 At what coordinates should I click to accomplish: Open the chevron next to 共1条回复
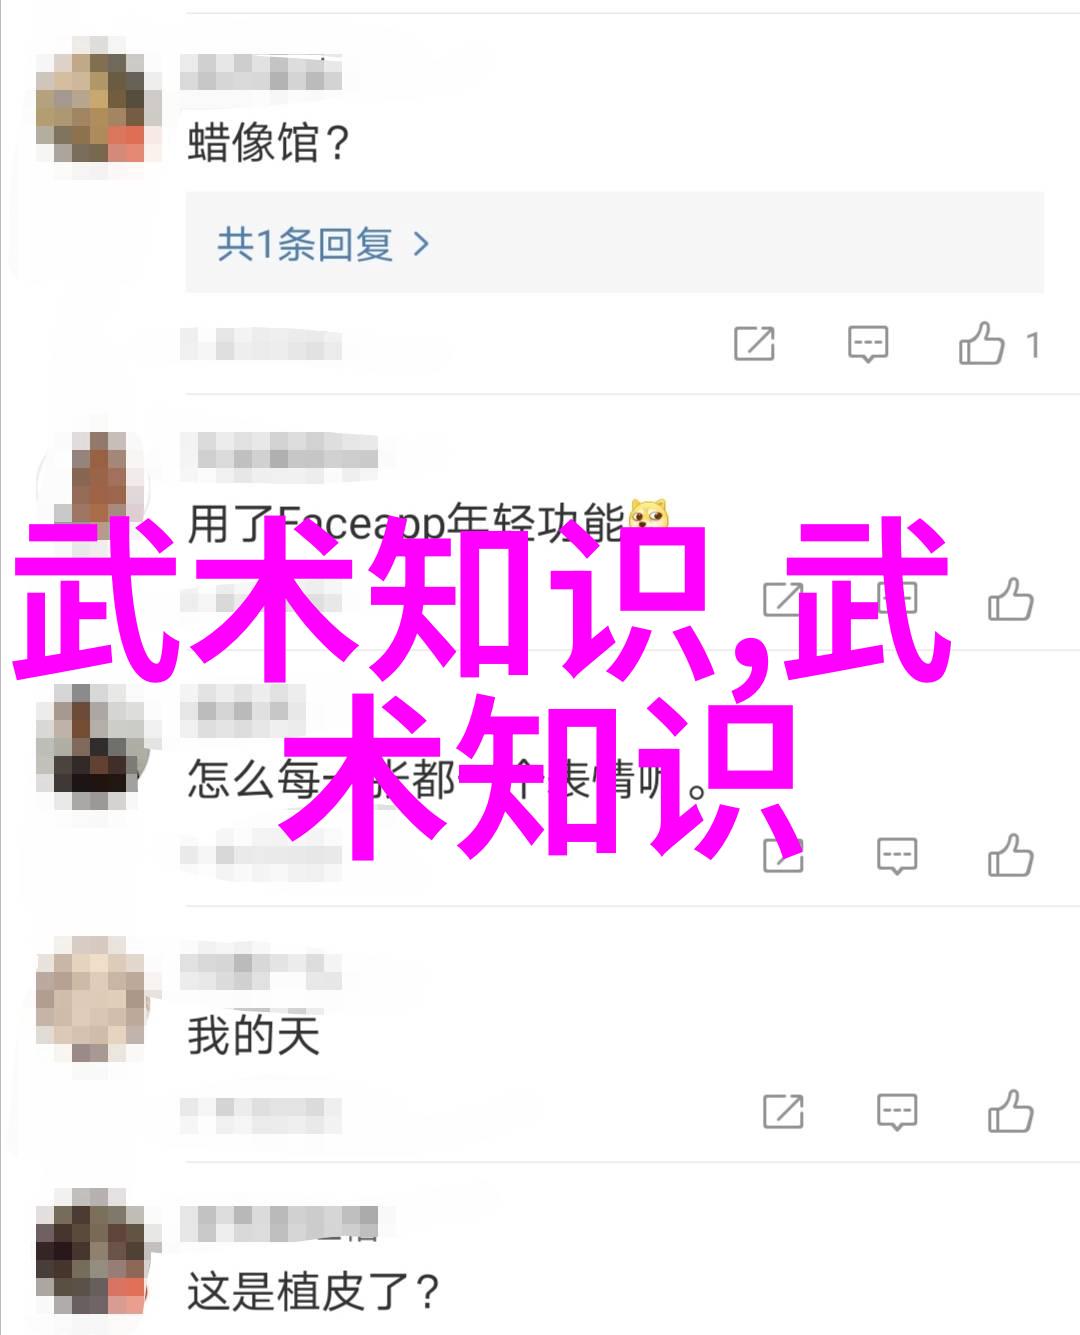point(421,244)
